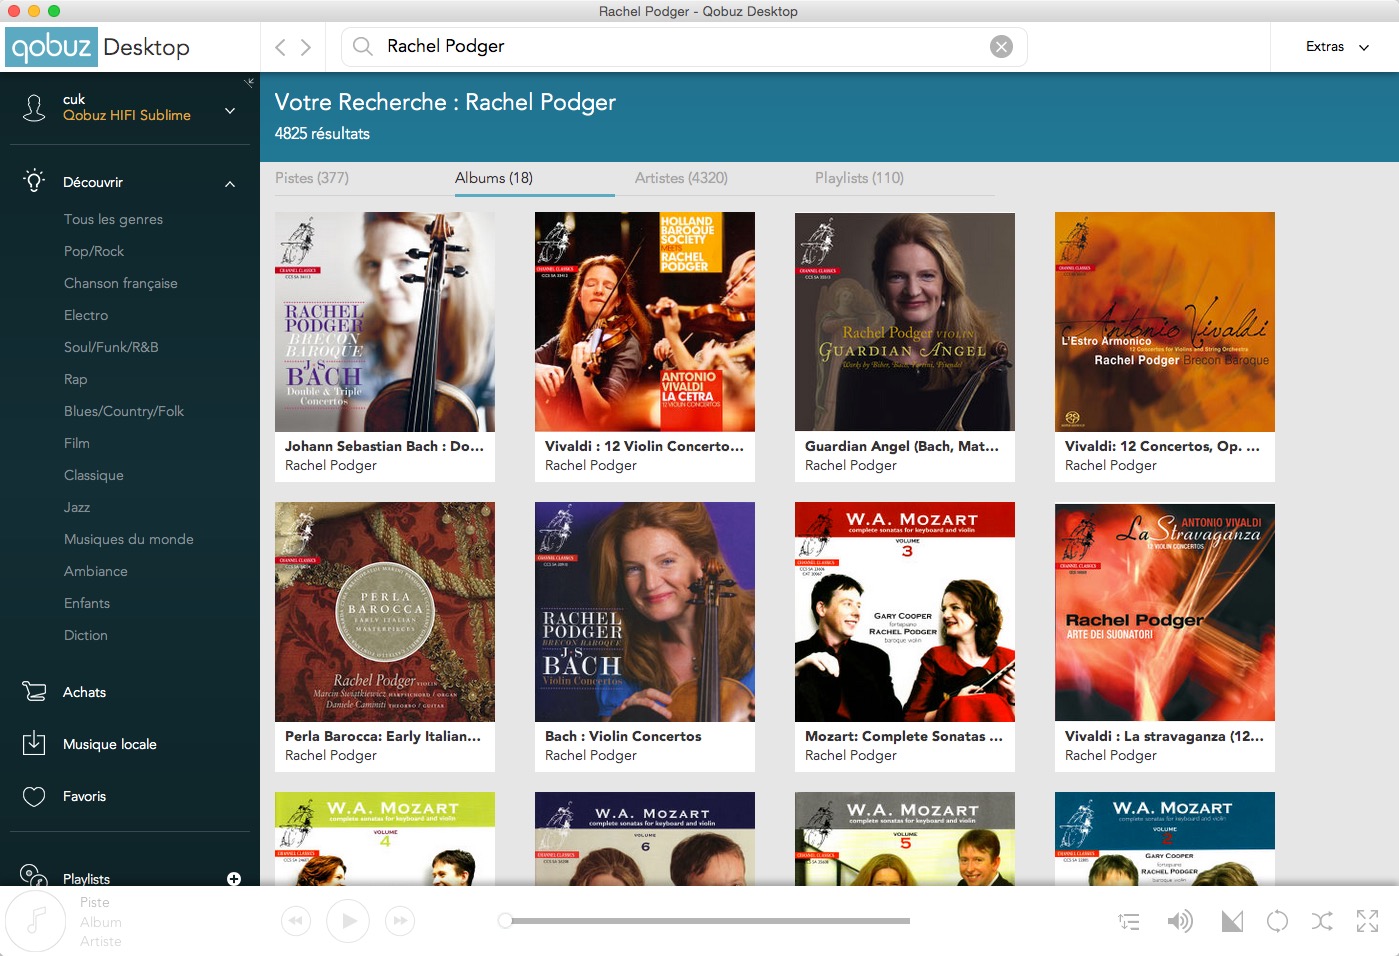Select the Film genre

tap(77, 443)
